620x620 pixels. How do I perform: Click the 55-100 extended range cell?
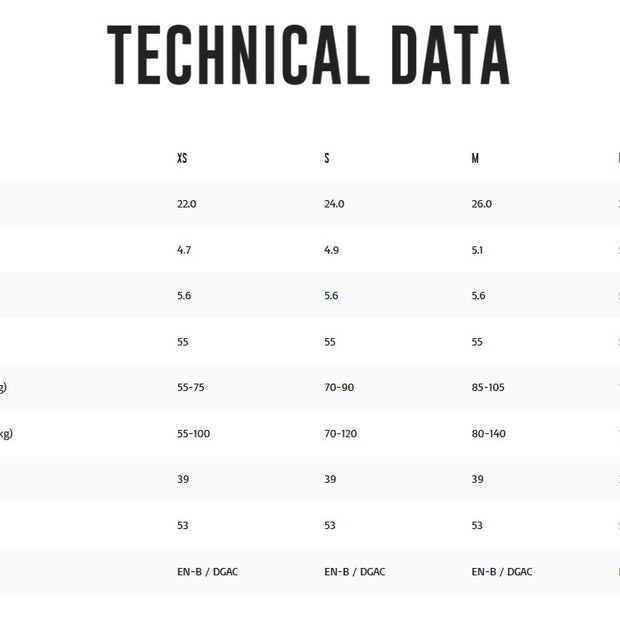tap(194, 434)
